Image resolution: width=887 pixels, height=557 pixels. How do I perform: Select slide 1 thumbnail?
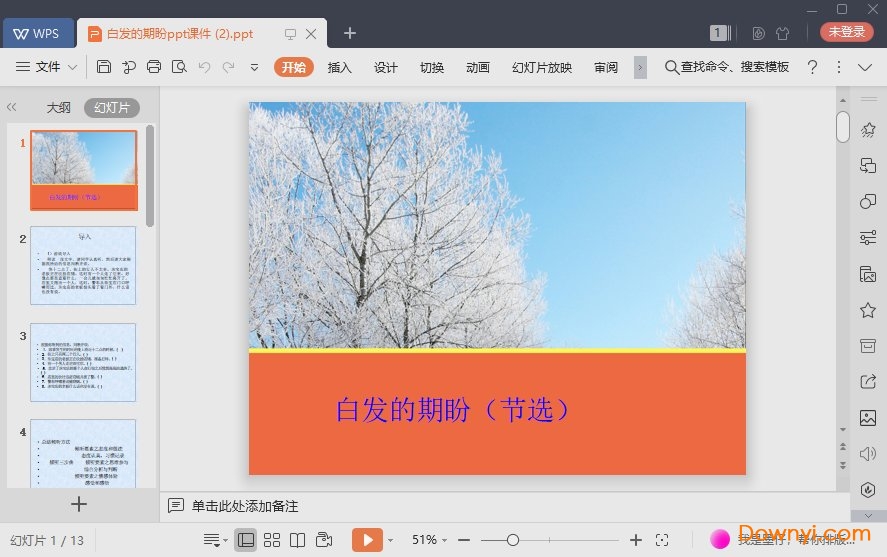(84, 170)
